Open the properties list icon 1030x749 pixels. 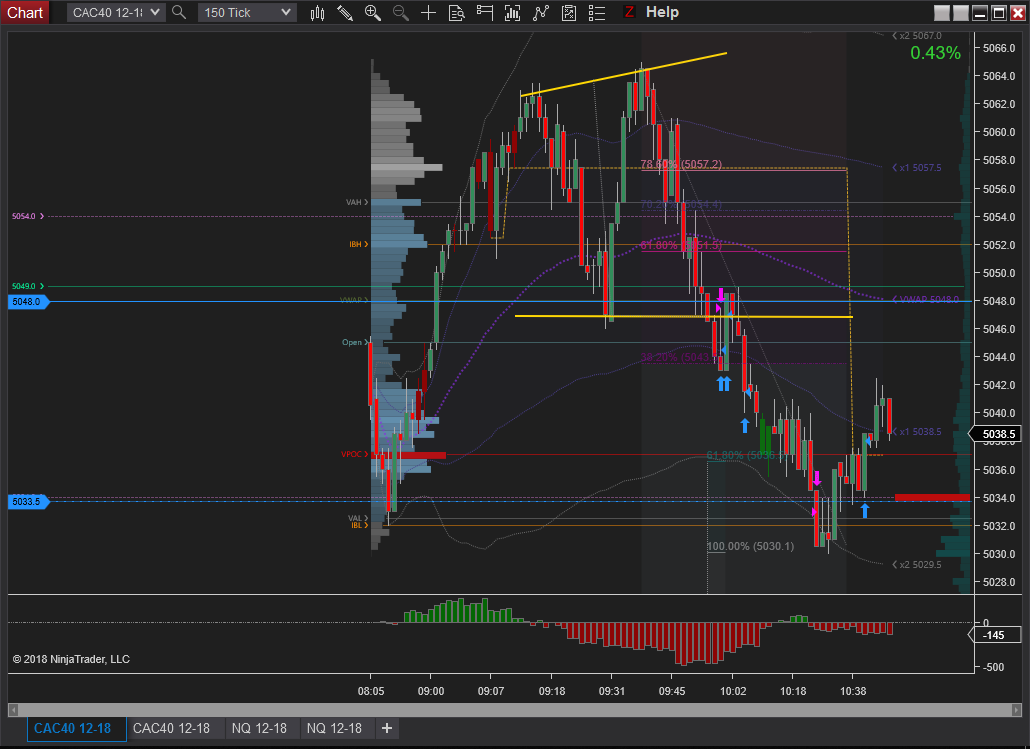click(596, 12)
